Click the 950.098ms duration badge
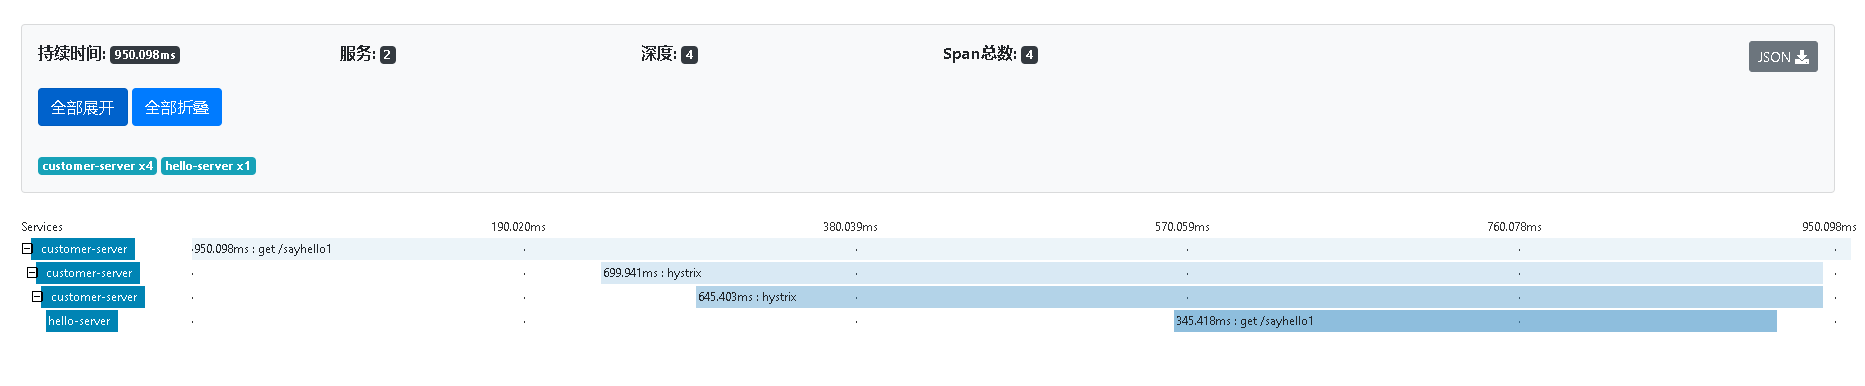 click(x=145, y=55)
